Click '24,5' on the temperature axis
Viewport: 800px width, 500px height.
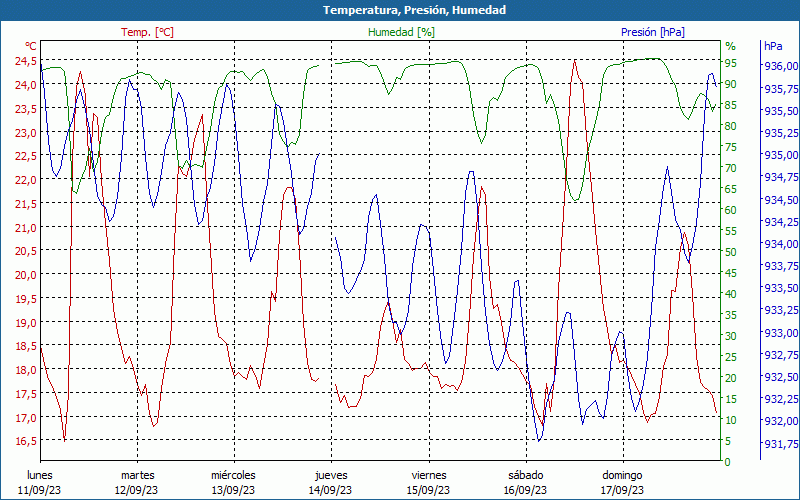[x=26, y=61]
